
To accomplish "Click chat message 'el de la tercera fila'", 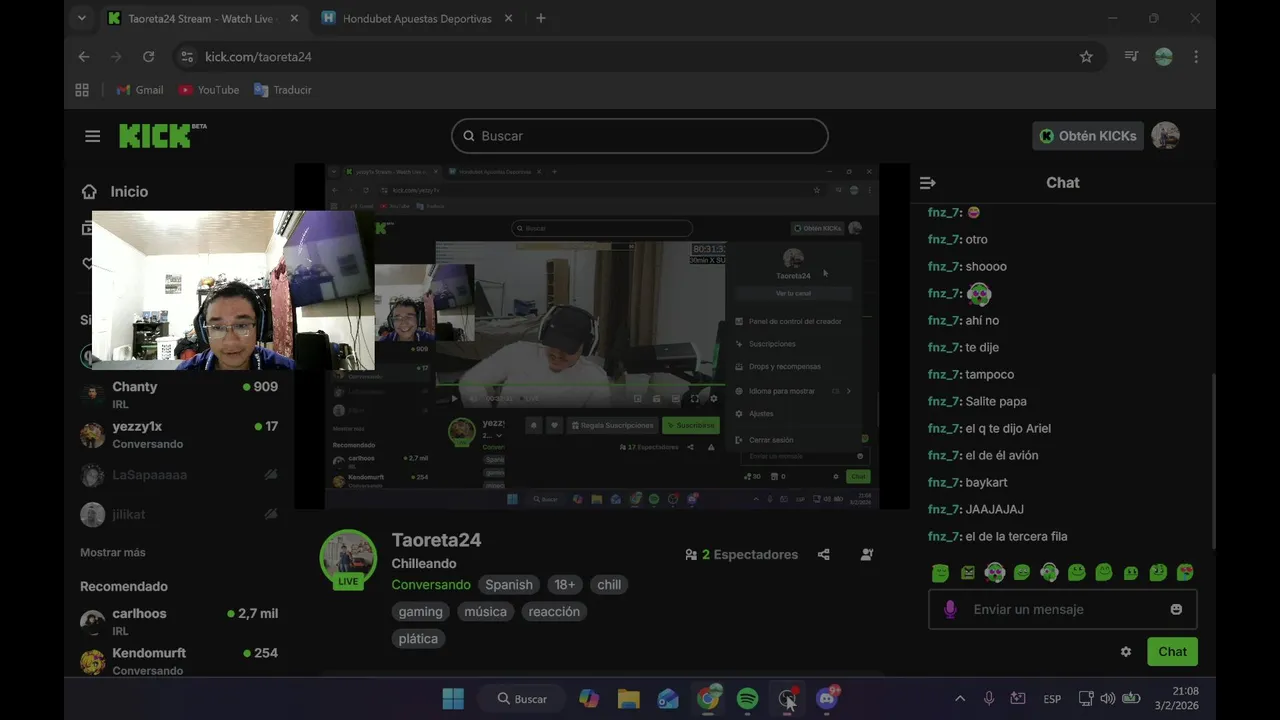I will click(x=1016, y=536).
